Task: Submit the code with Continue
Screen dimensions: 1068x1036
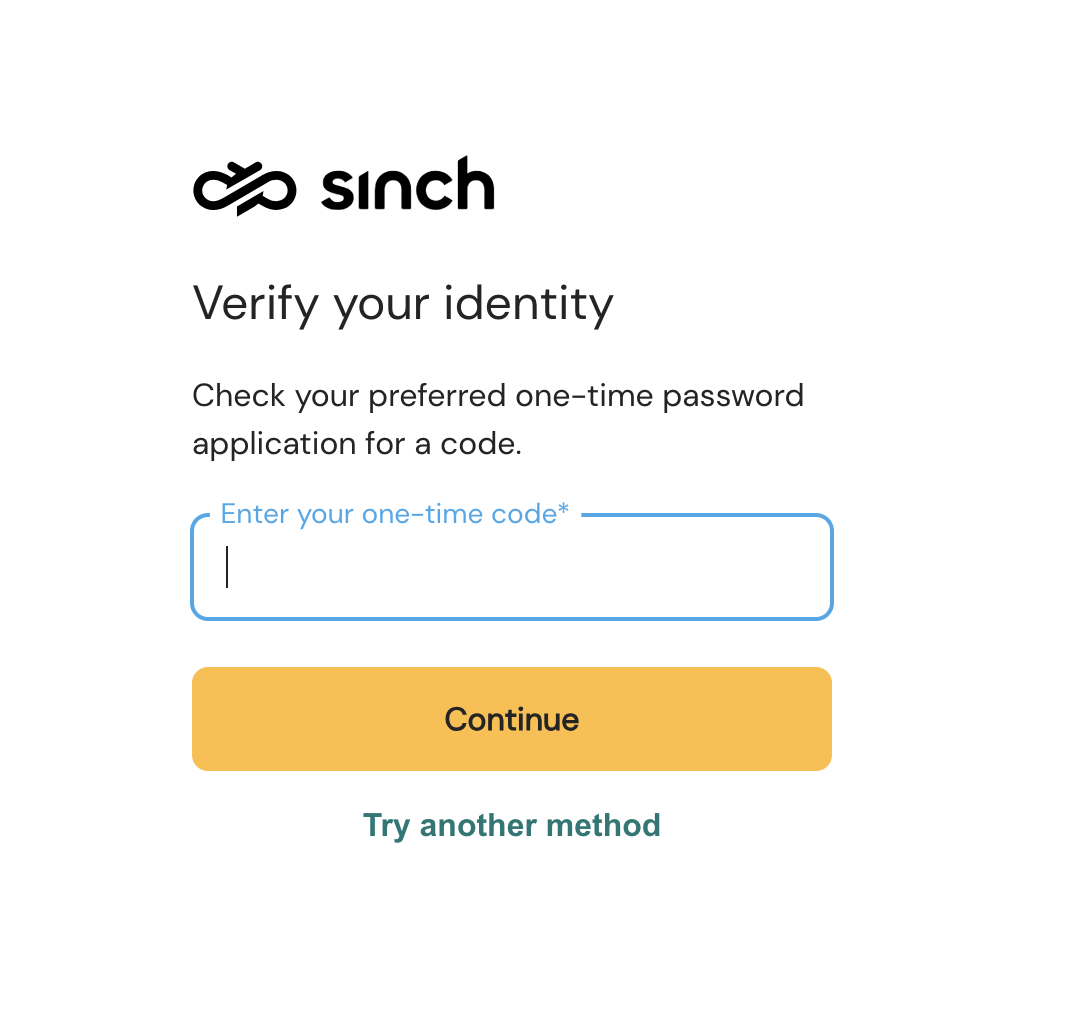Action: (511, 718)
